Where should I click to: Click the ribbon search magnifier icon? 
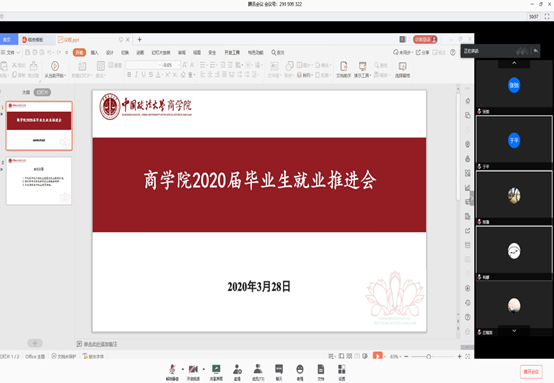point(274,52)
